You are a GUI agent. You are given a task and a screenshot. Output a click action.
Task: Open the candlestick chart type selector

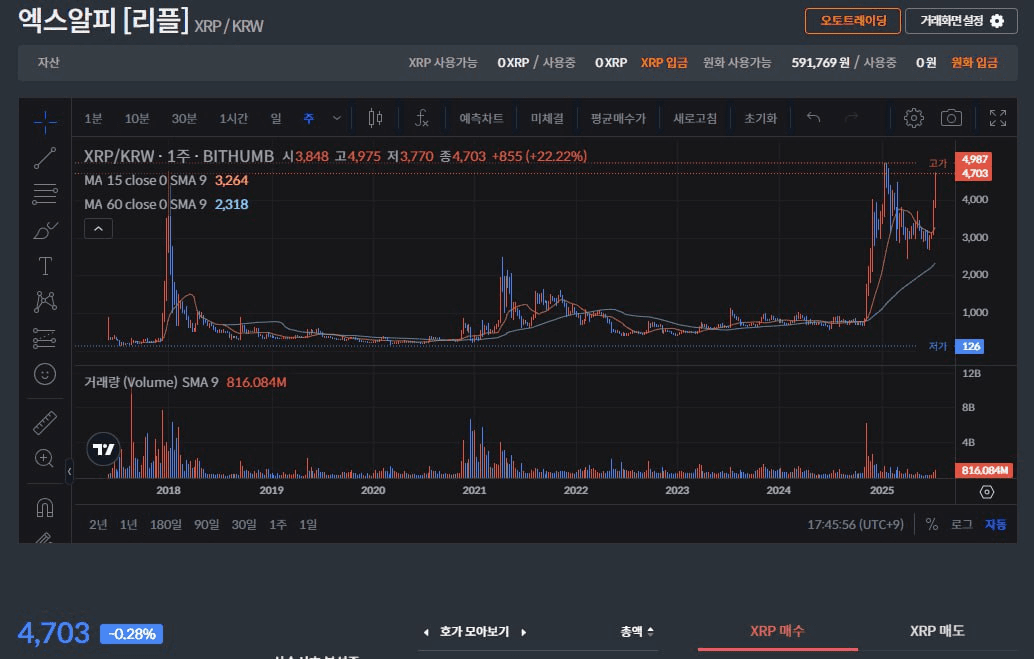tap(375, 118)
